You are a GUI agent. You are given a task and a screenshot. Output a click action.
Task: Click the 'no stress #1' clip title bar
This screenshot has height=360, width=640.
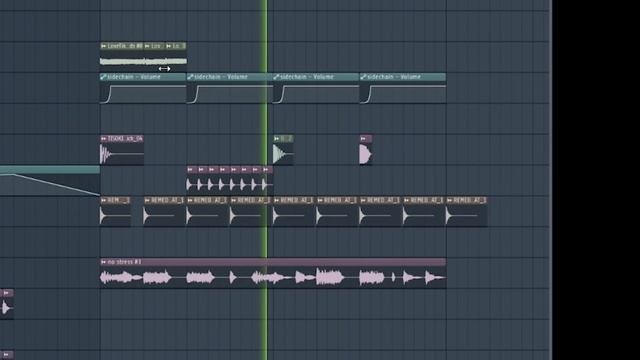273,262
